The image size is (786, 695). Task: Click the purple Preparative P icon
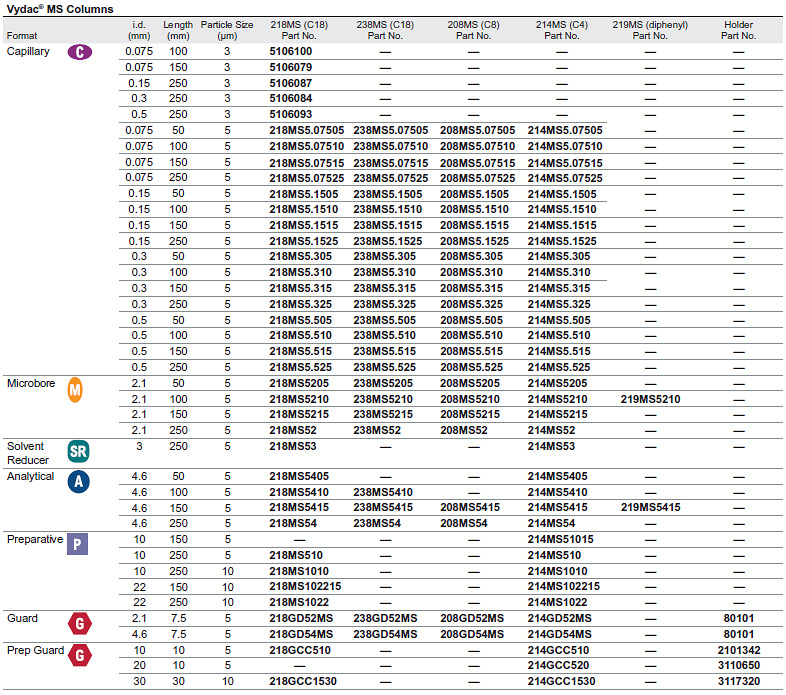pyautogui.click(x=77, y=544)
